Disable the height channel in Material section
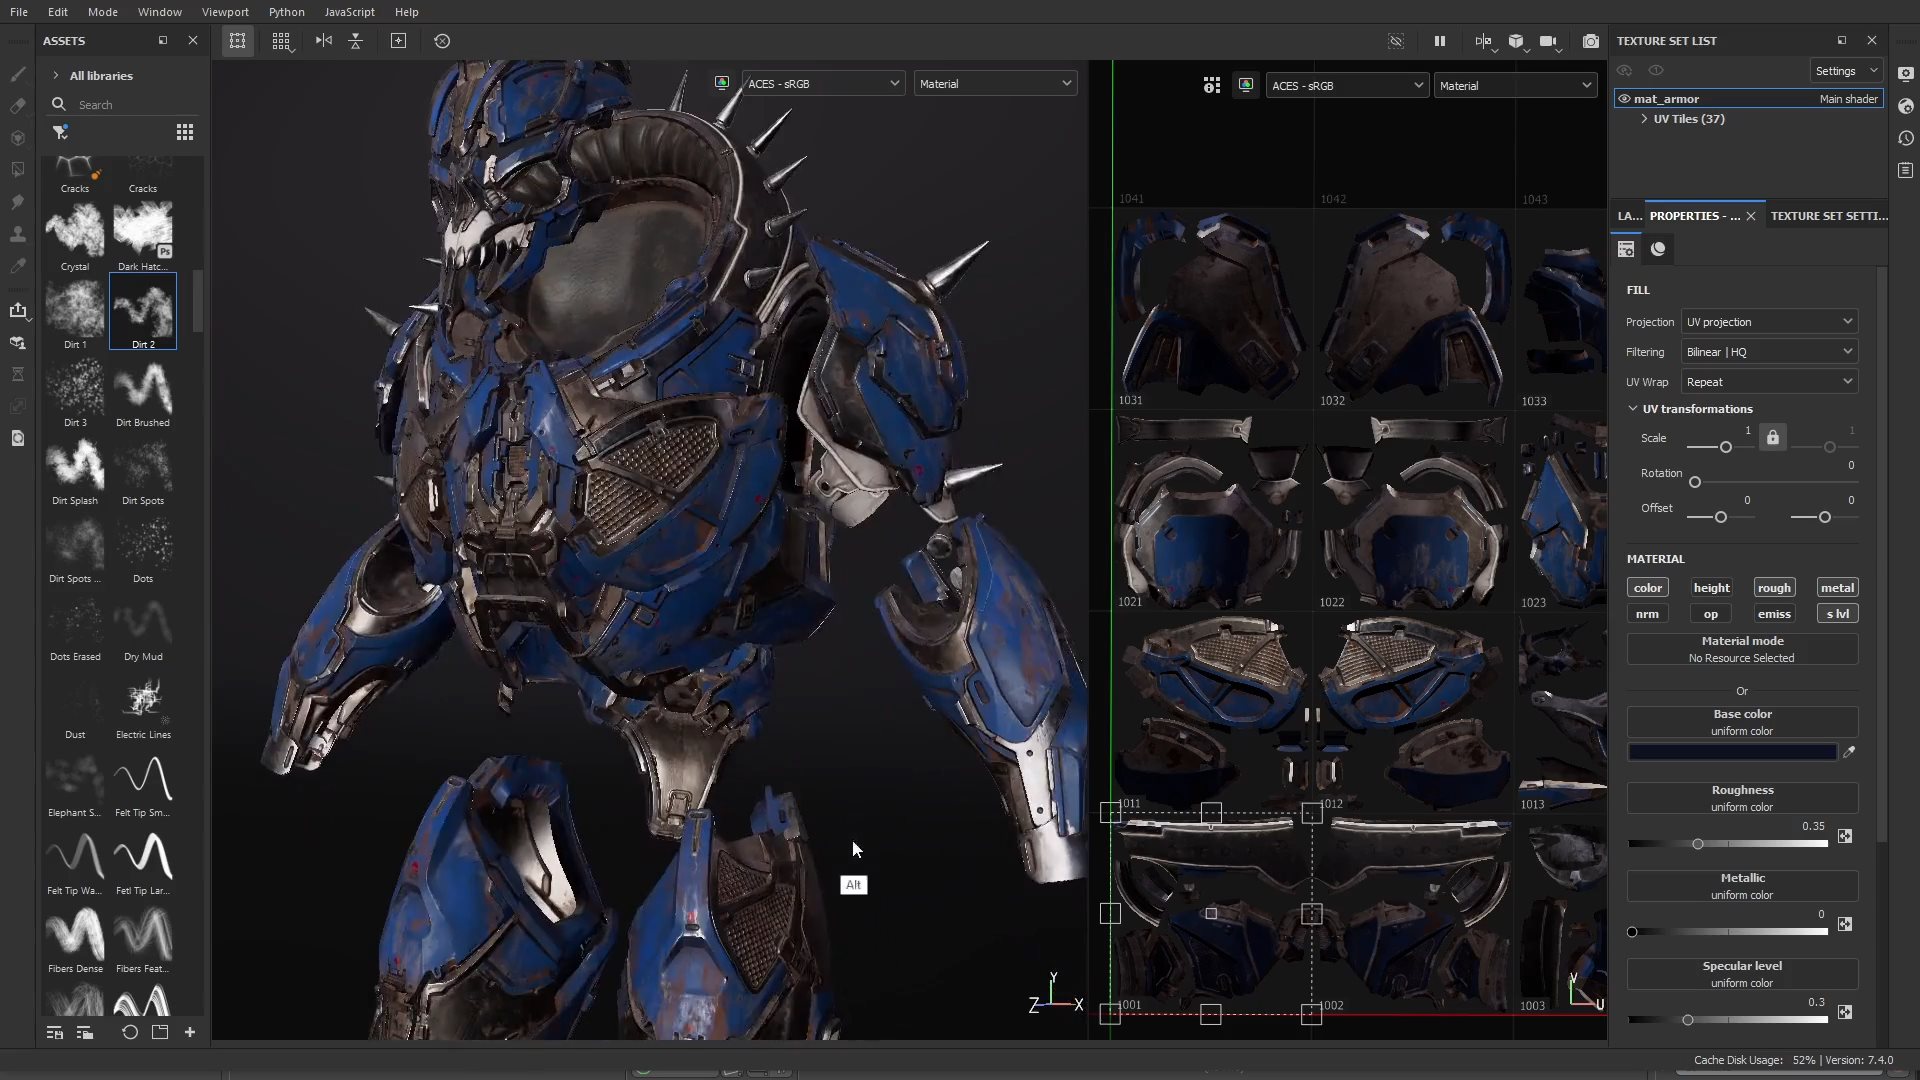The image size is (1920, 1080). pyautogui.click(x=1711, y=588)
